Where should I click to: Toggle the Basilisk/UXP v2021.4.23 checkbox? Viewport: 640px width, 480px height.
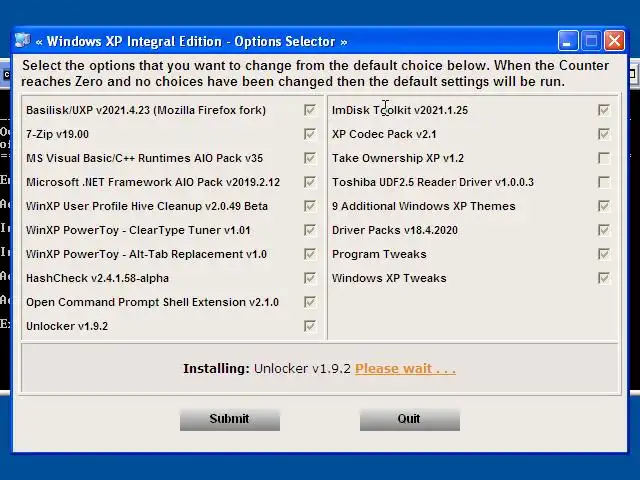click(310, 110)
